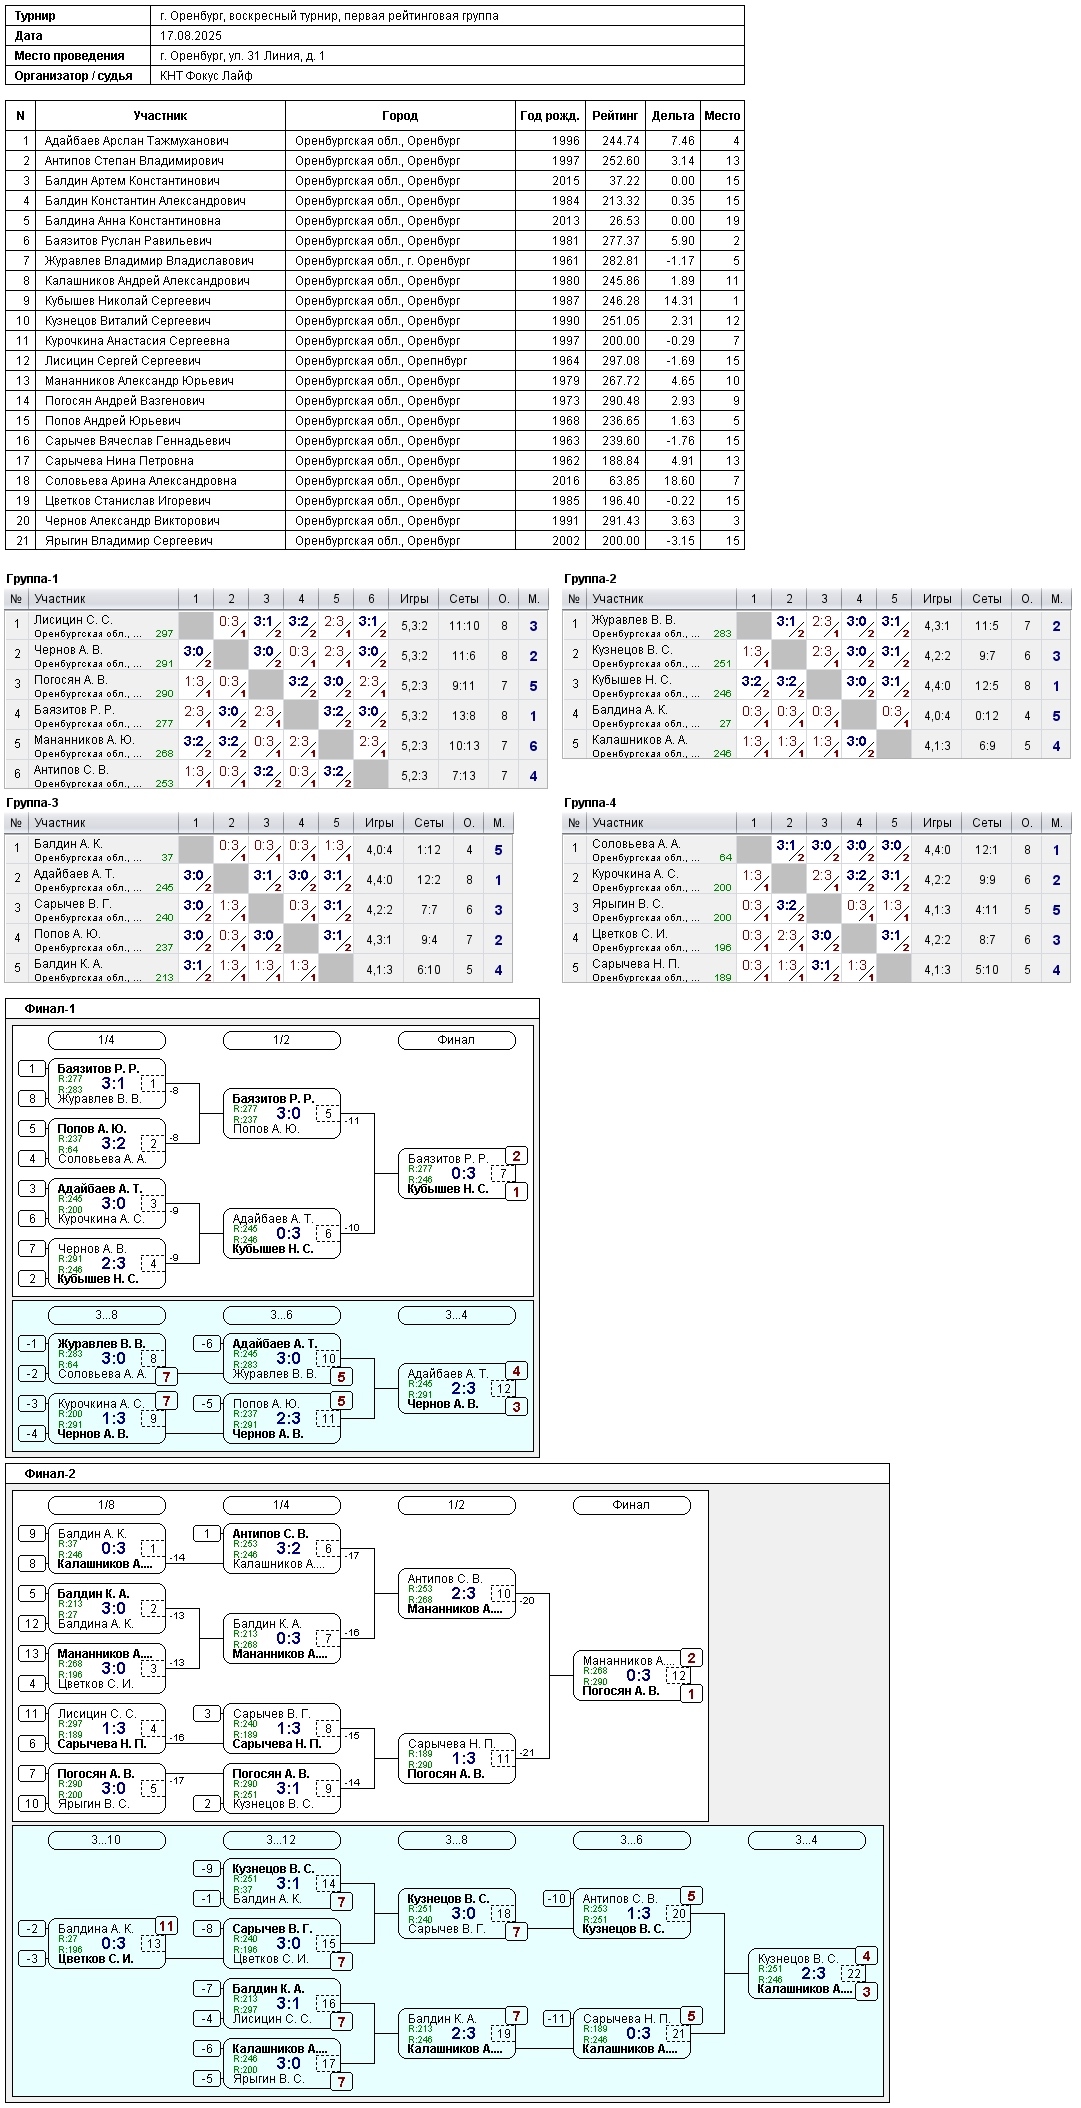Click organizer name КНТ Фокус Лайф

point(206,76)
